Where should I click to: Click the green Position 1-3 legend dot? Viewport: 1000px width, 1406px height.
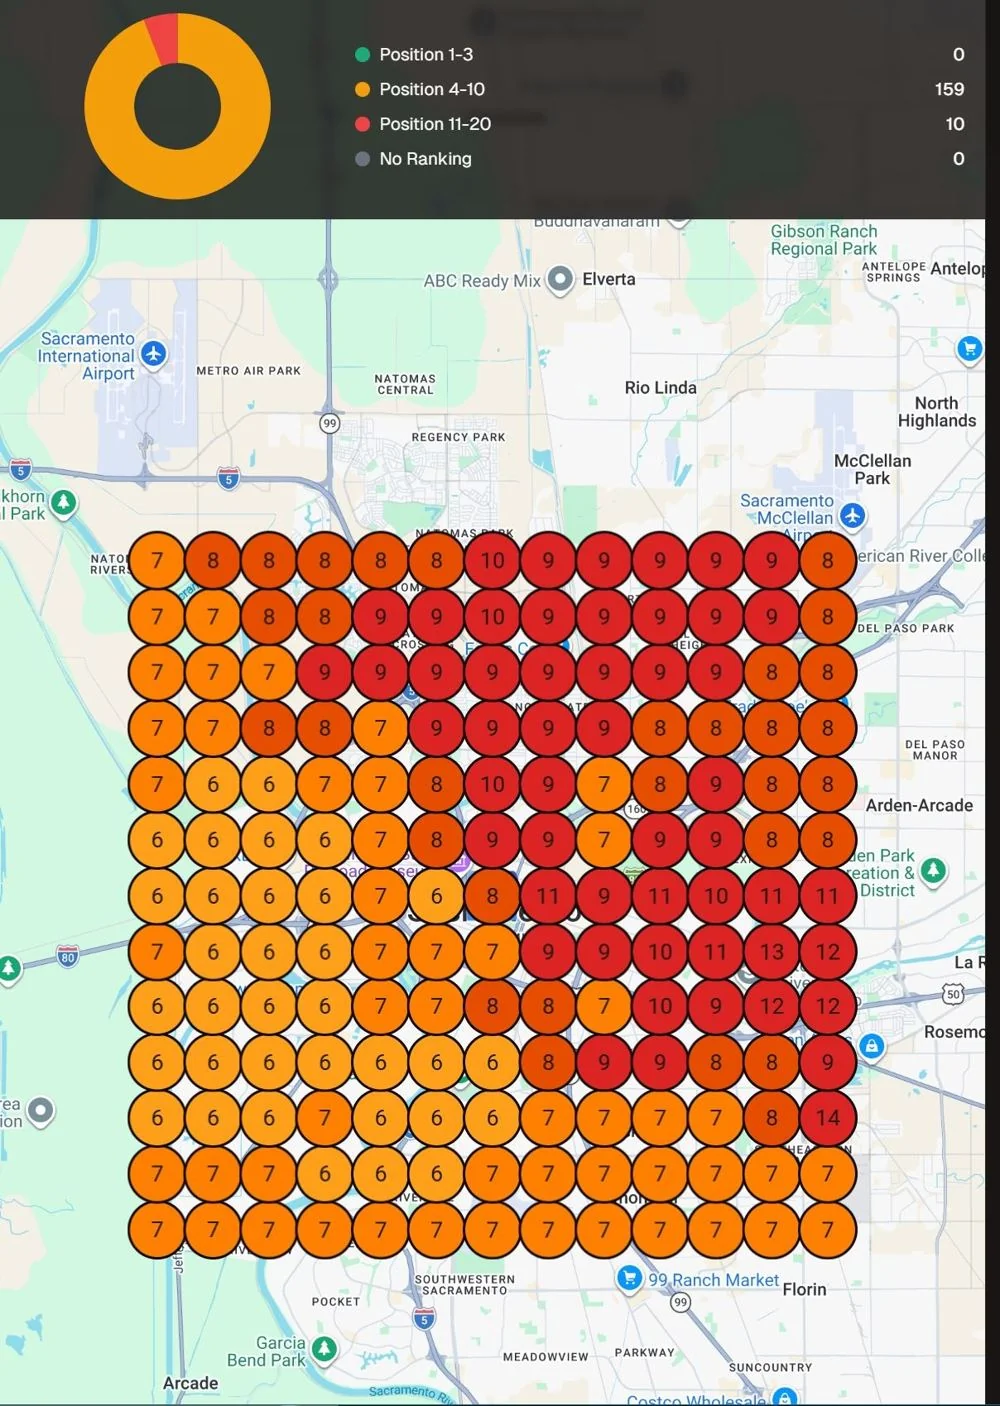[x=362, y=55]
